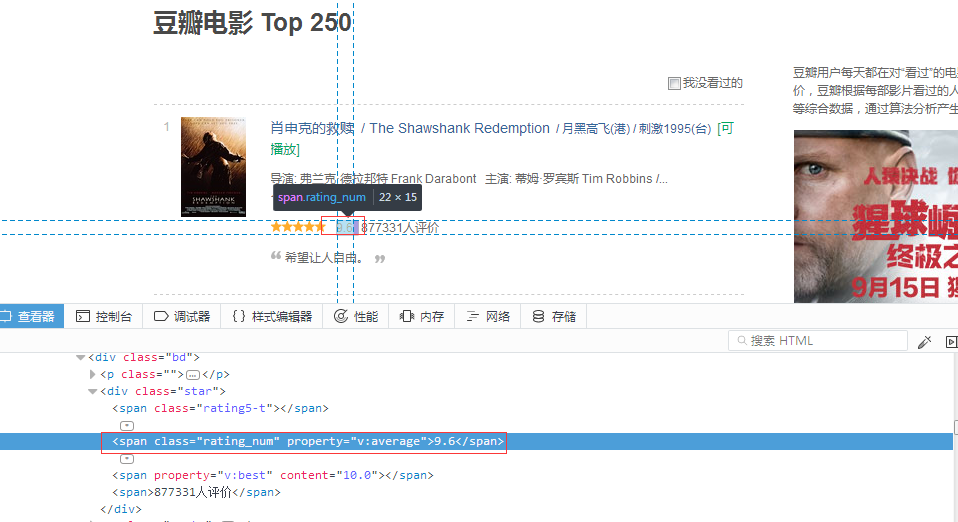958x522 pixels.
Task: Switch to the 网络 network tab
Action: pyautogui.click(x=488, y=316)
